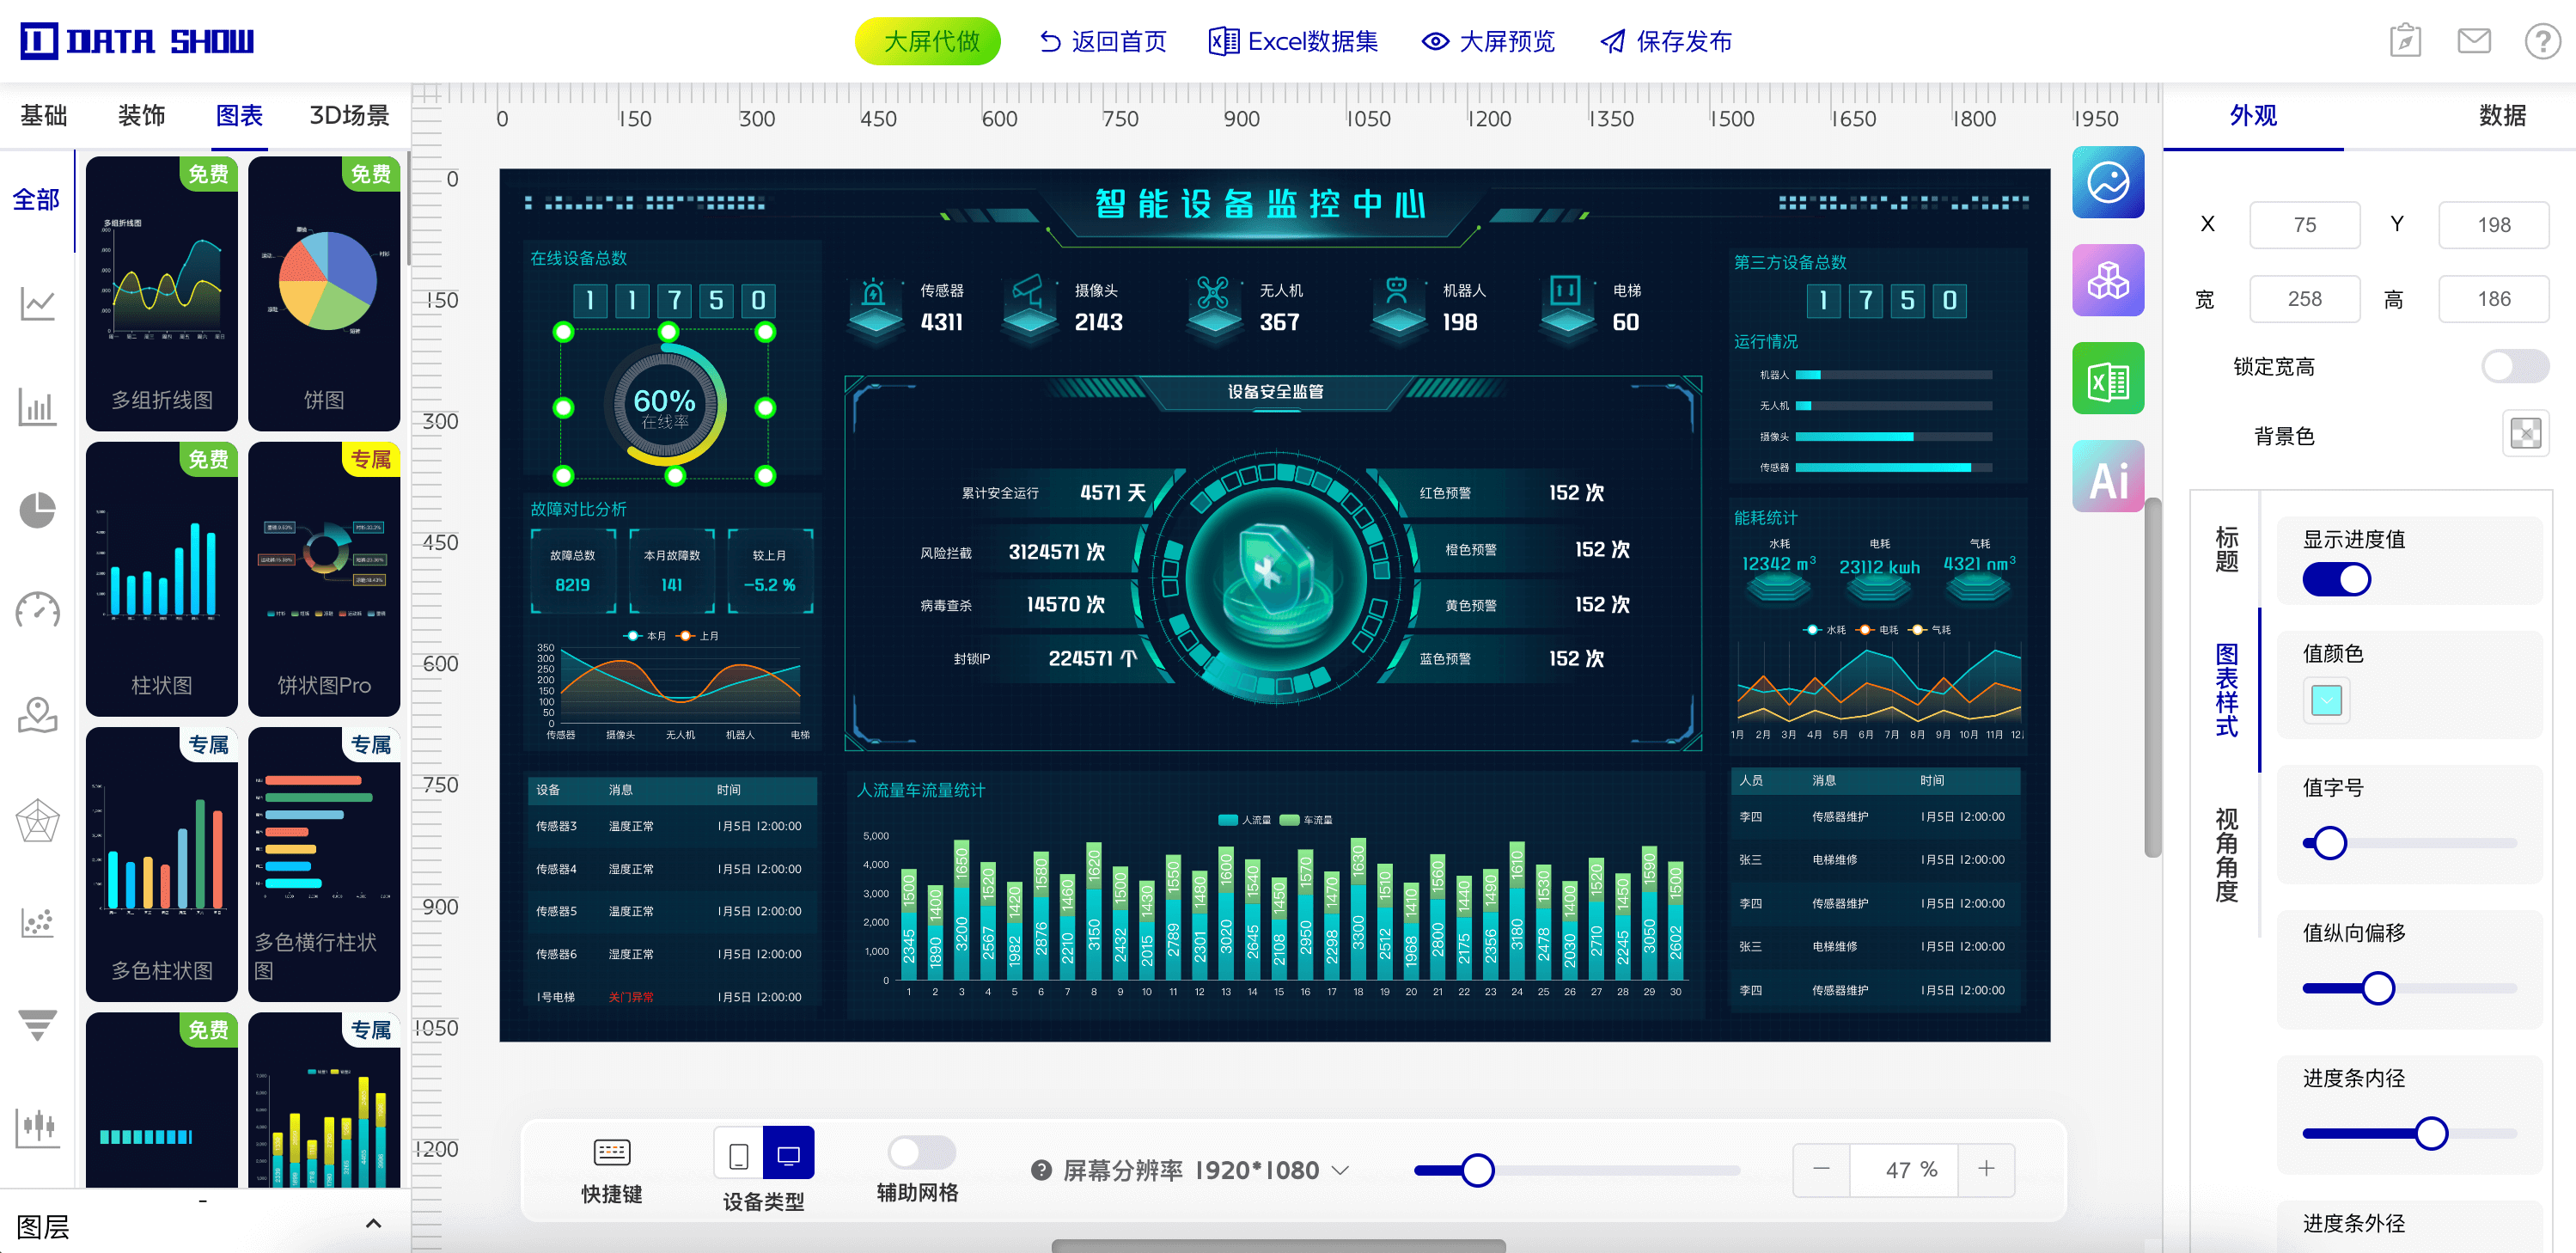Open 大屏预览 to preview the dashboard
The height and width of the screenshot is (1253, 2576).
(1488, 42)
